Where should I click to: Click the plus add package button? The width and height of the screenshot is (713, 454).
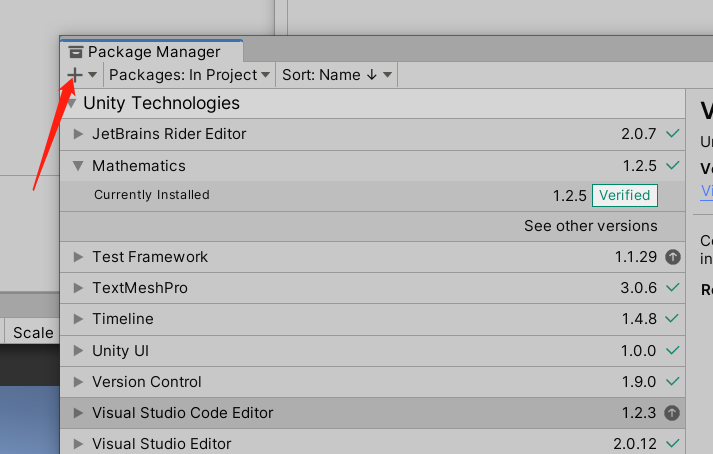[x=75, y=75]
